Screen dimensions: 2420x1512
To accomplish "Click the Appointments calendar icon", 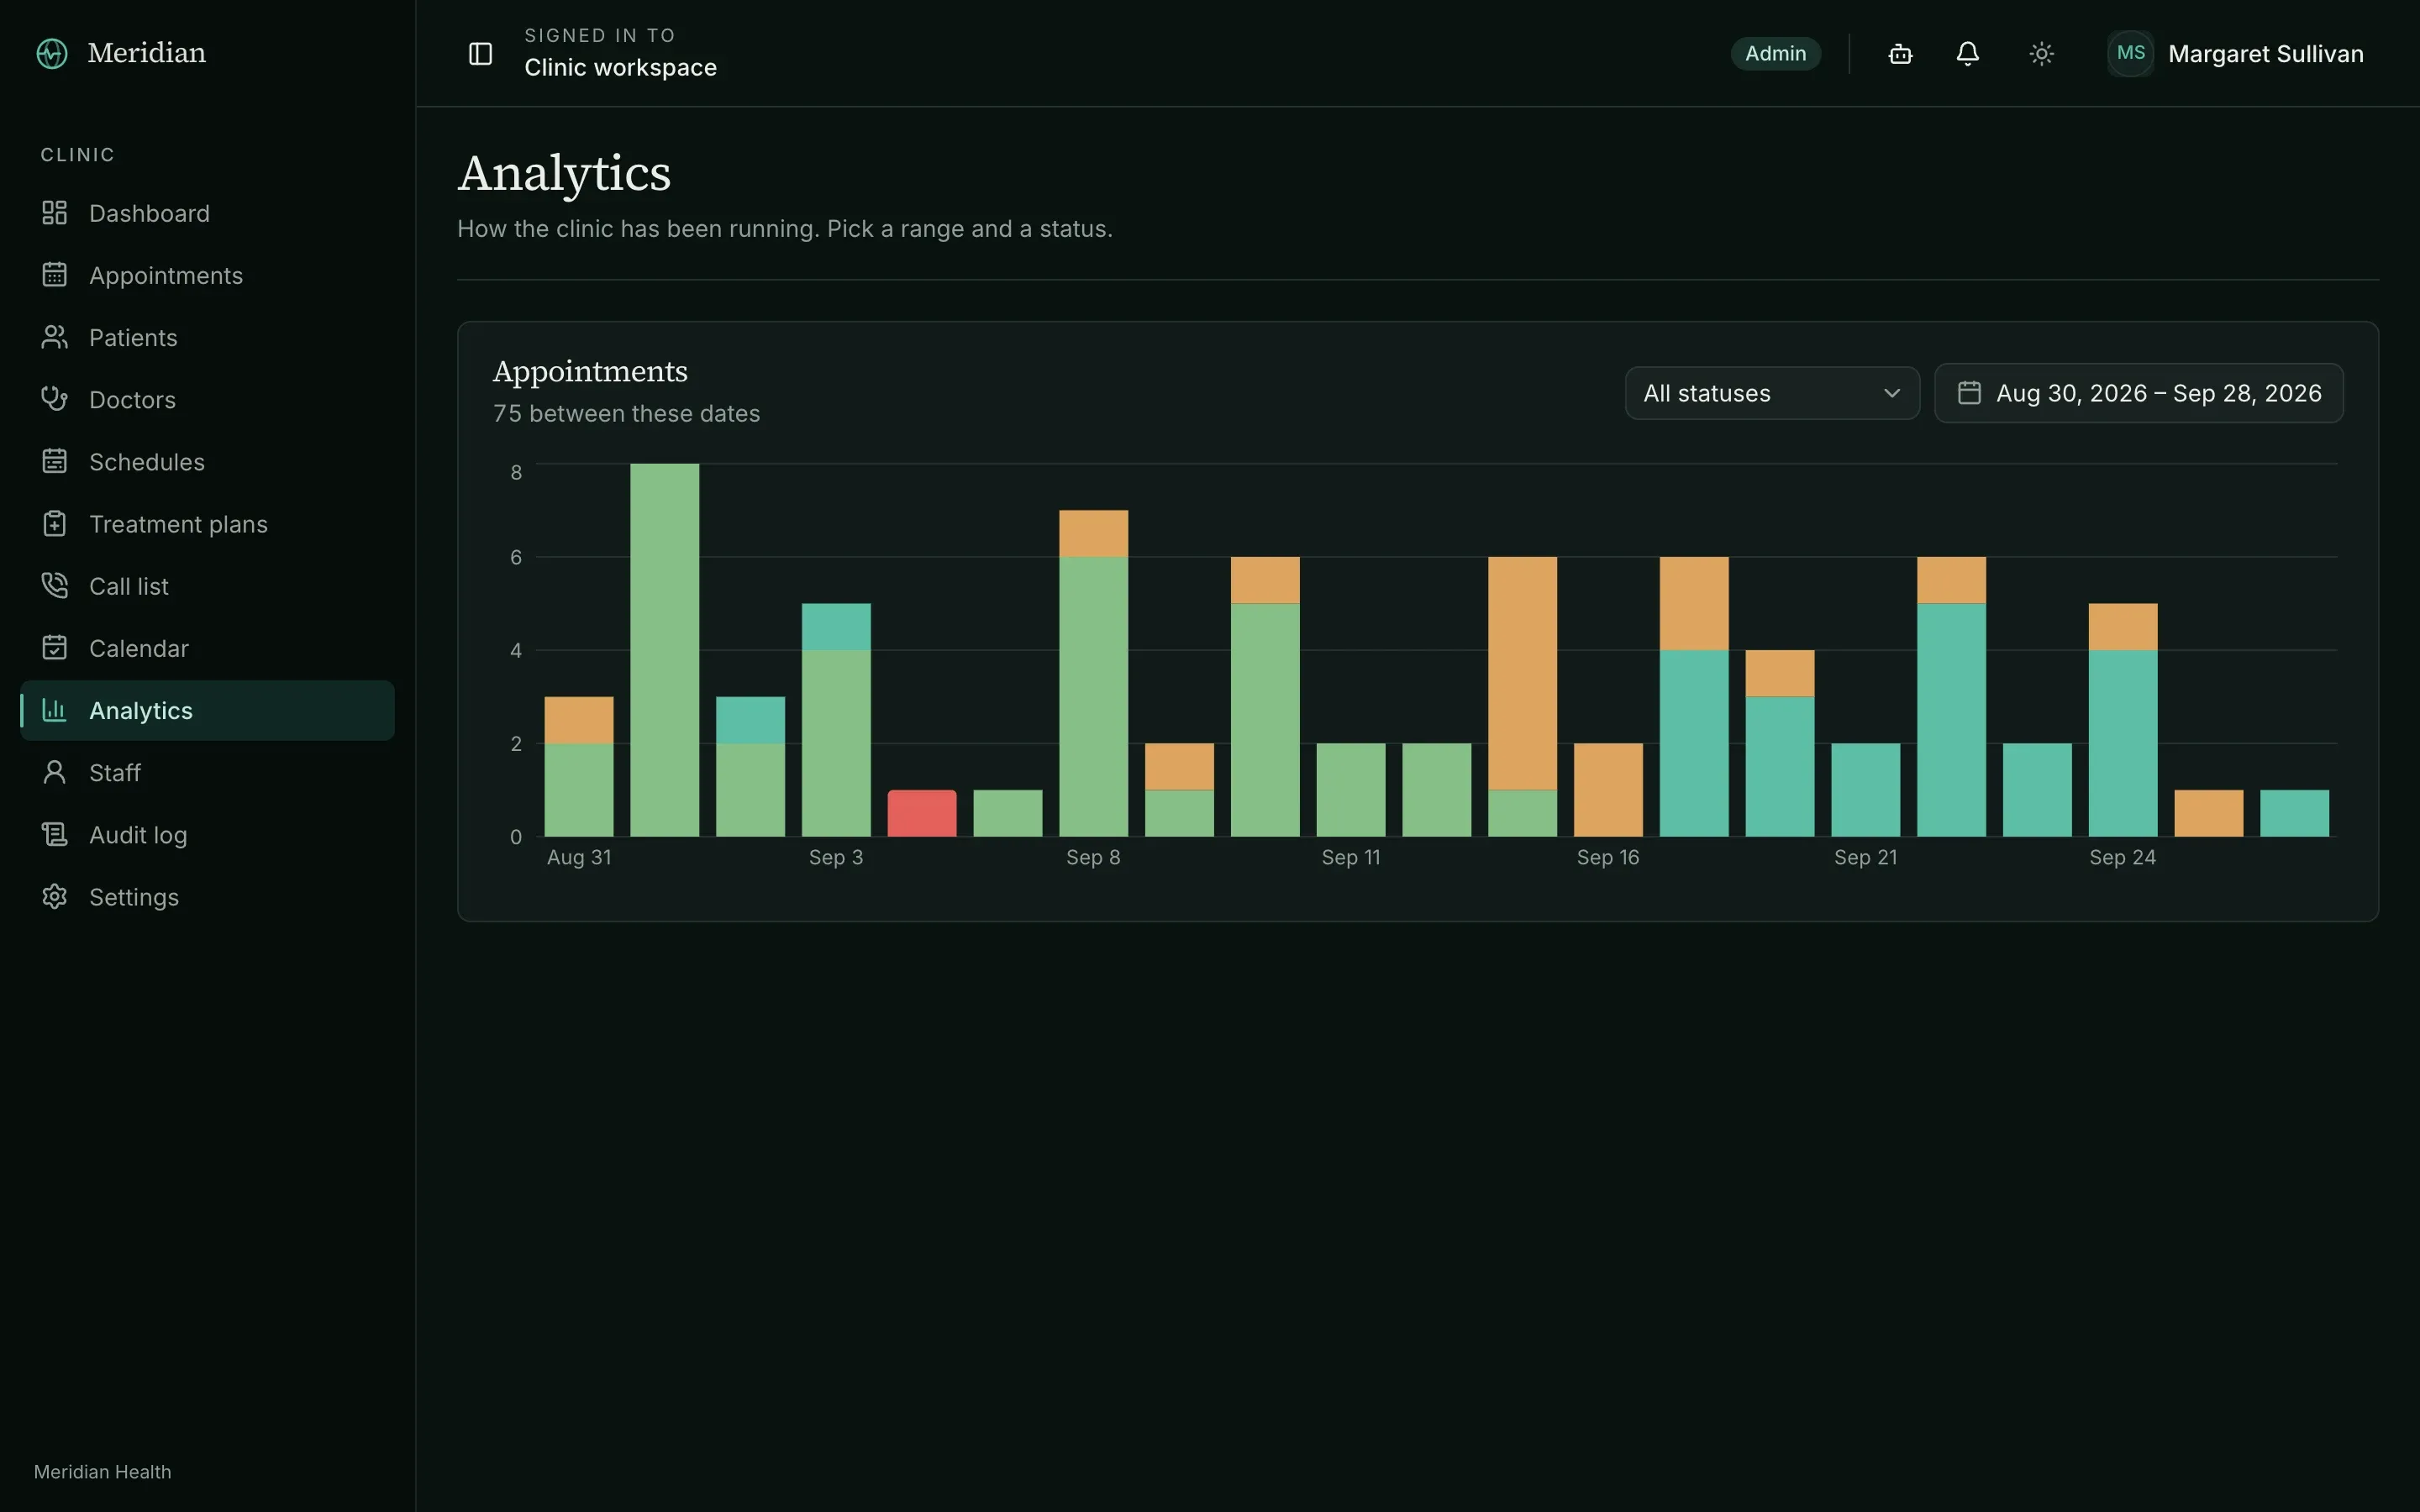I will tap(54, 275).
